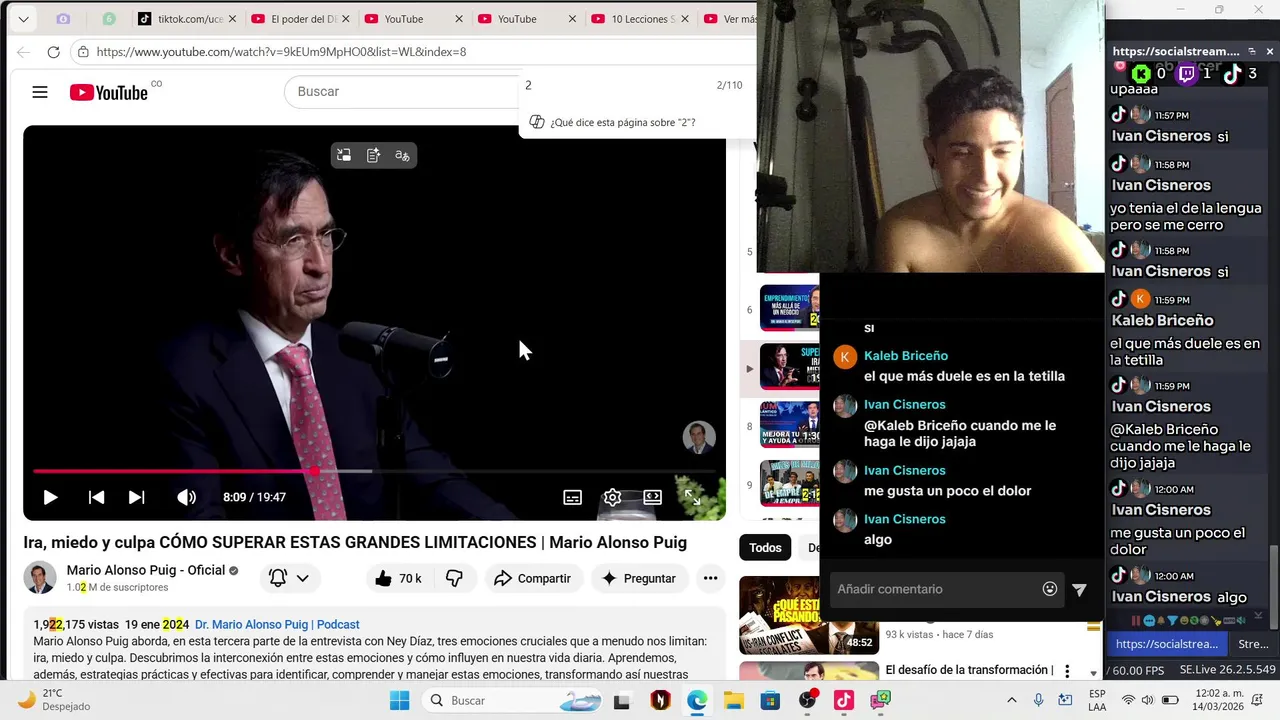Open El desafío de la transformación video title

(x=969, y=670)
